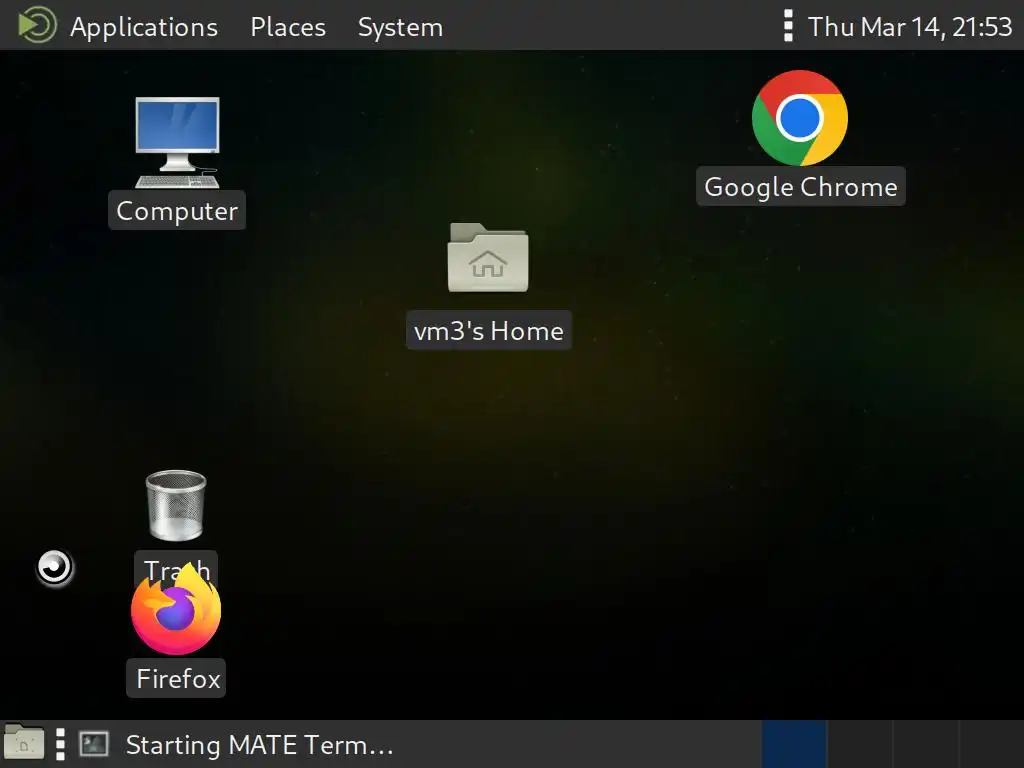The image size is (1024, 768).
Task: Select the vm3's Home folder icon
Action: pyautogui.click(x=488, y=258)
